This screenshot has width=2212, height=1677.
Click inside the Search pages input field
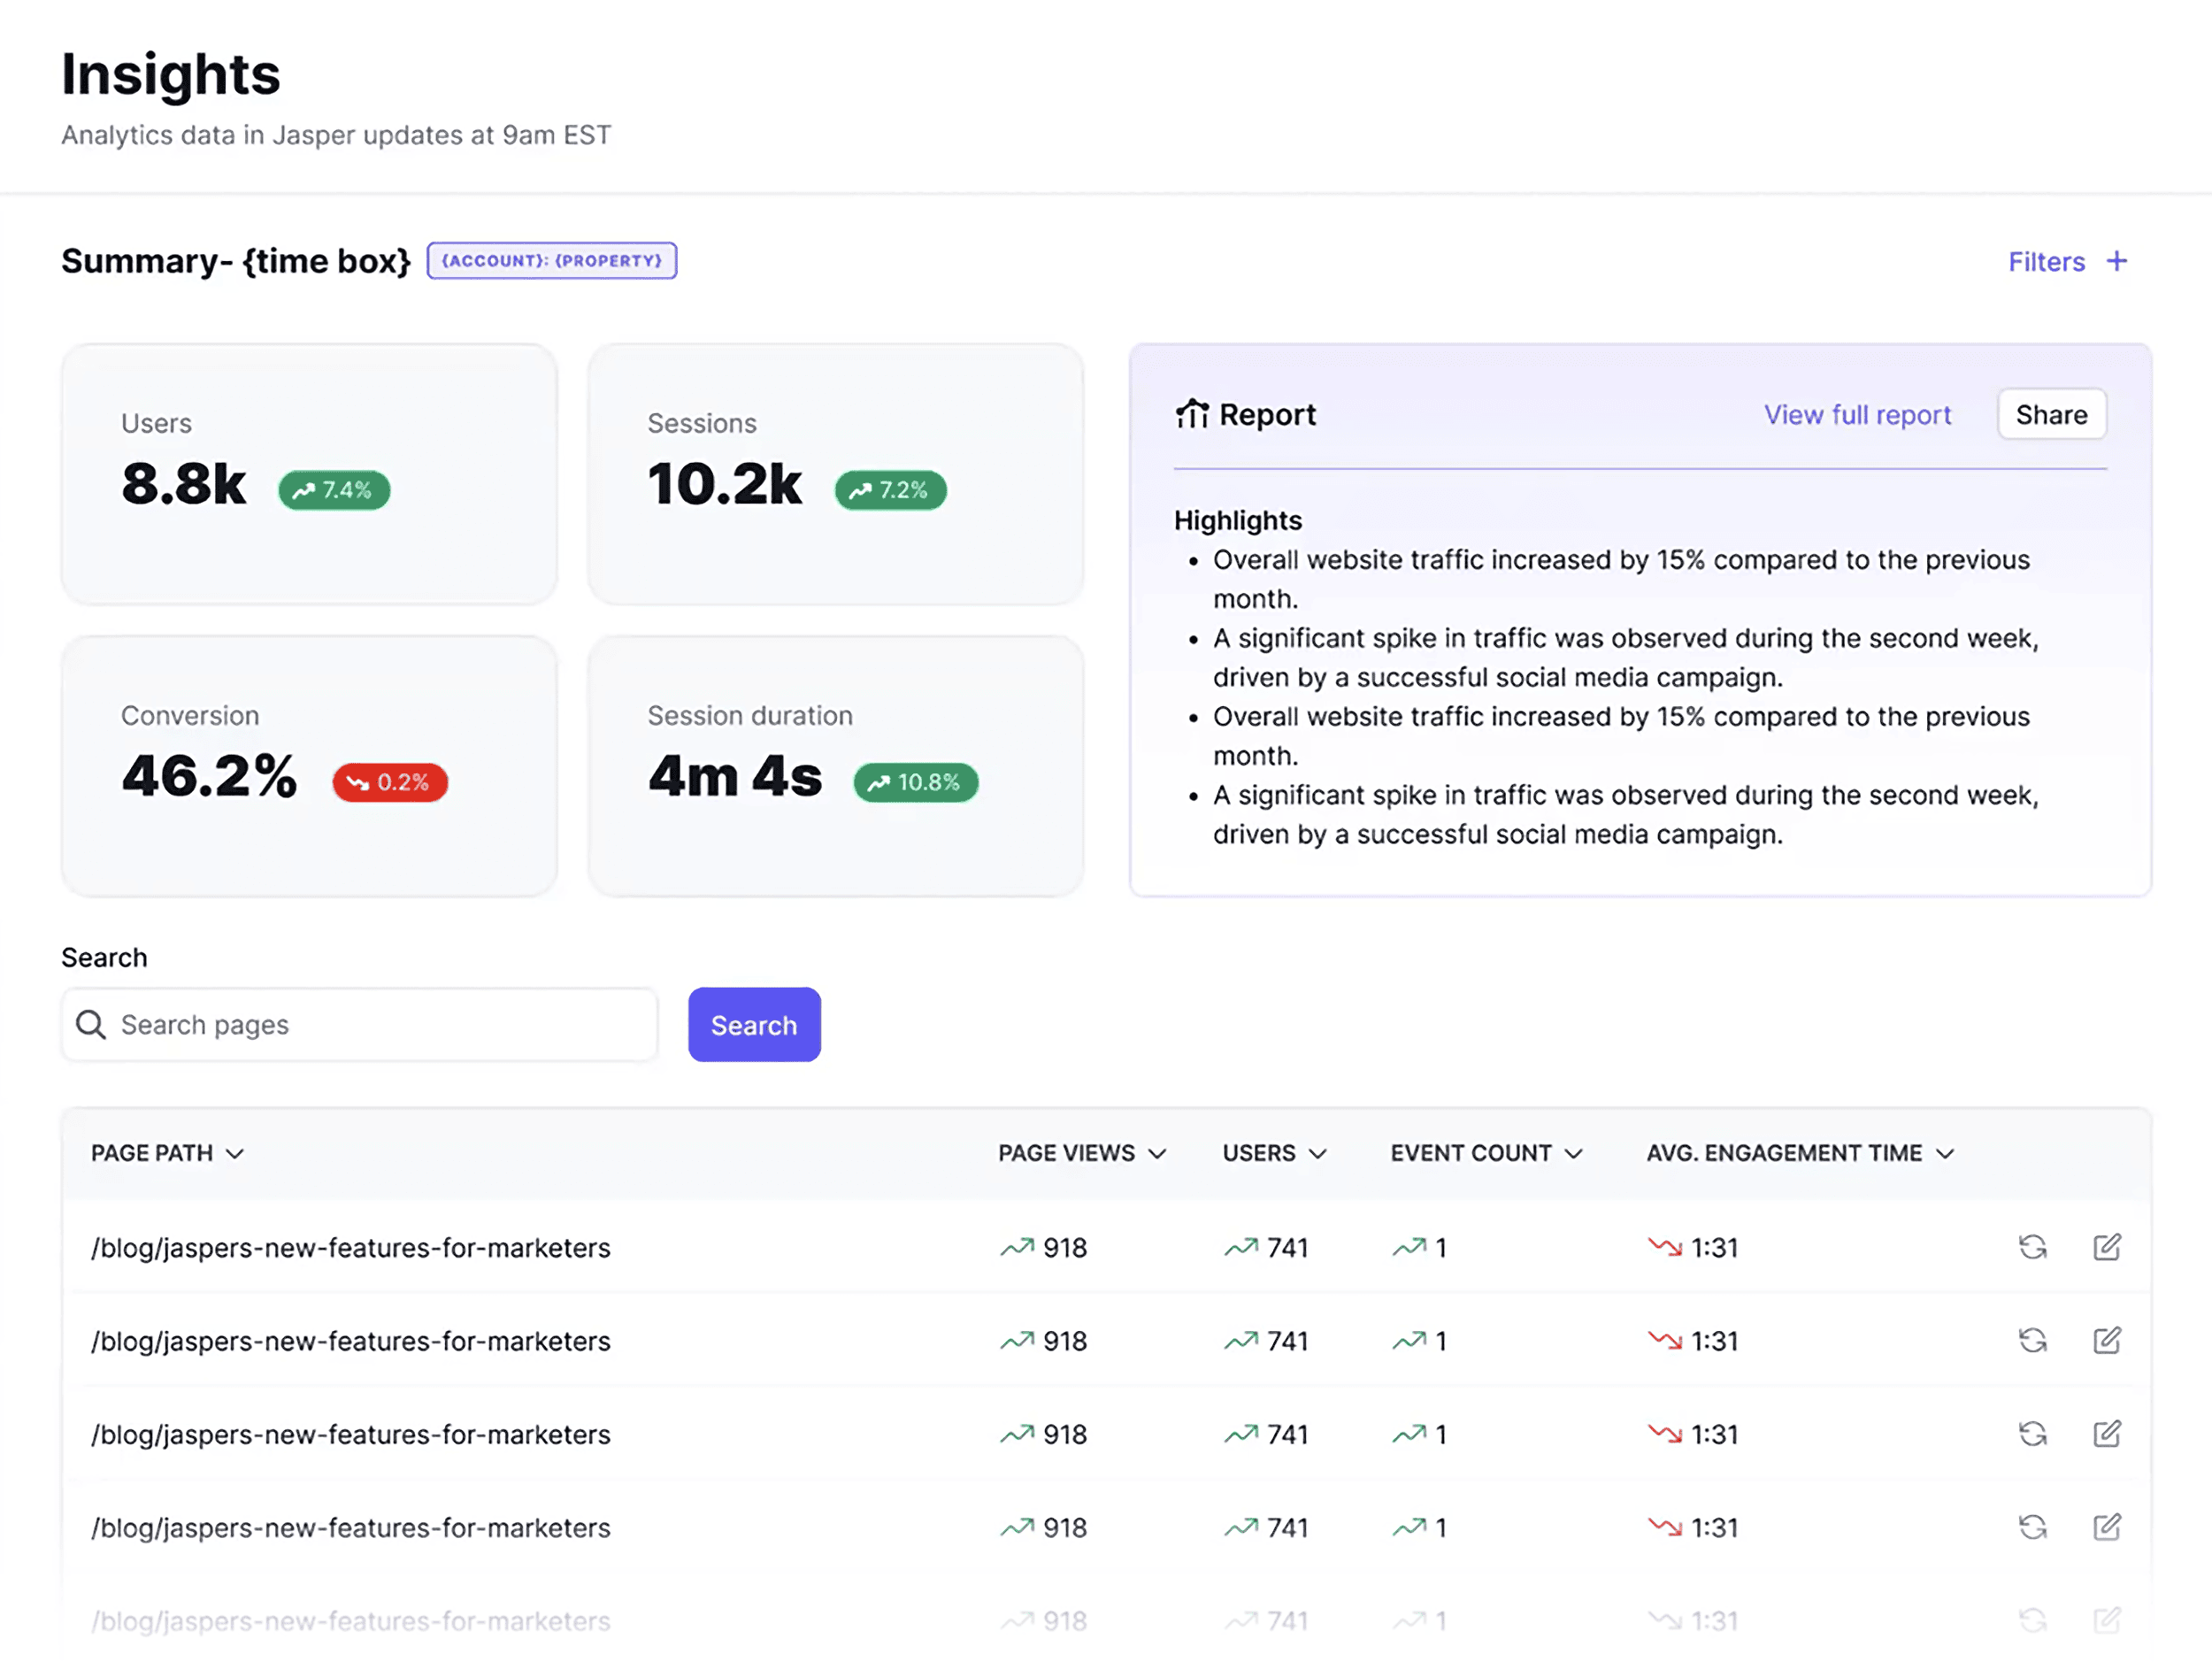pyautogui.click(x=360, y=1024)
